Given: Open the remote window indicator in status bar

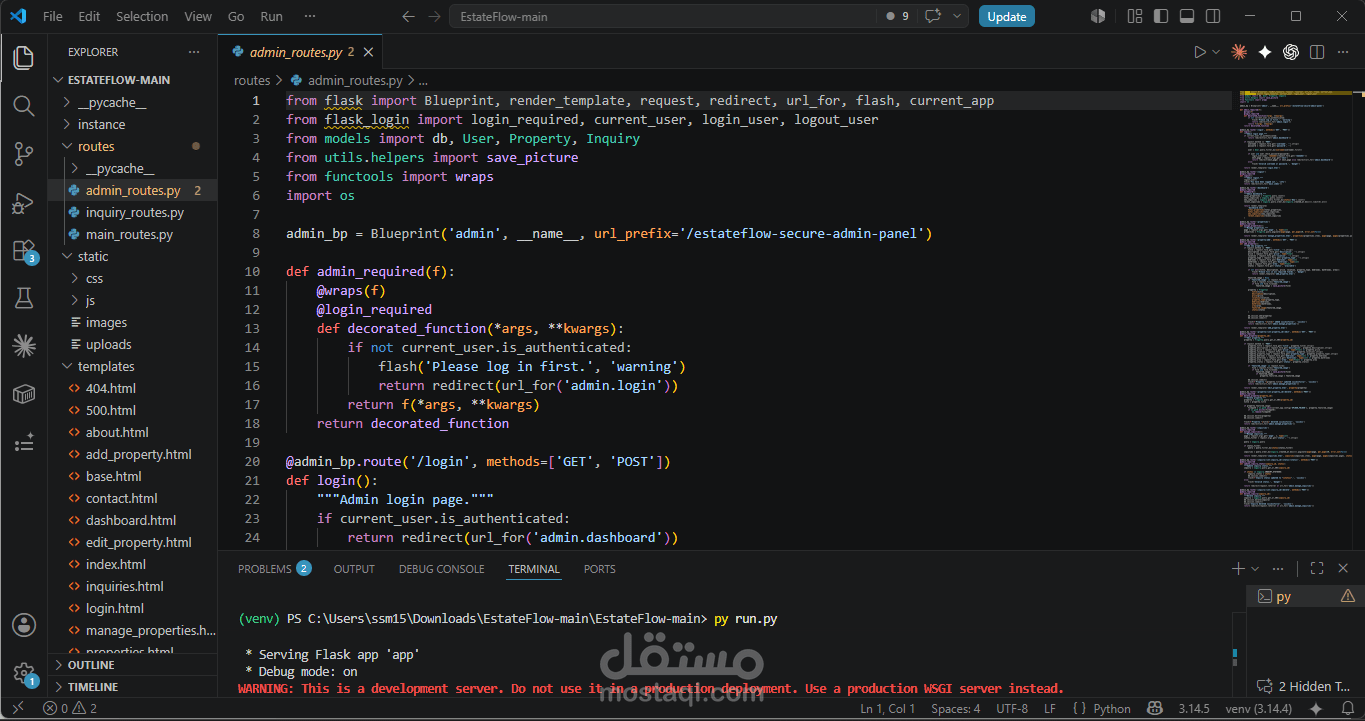Looking at the screenshot, I should coord(17,709).
